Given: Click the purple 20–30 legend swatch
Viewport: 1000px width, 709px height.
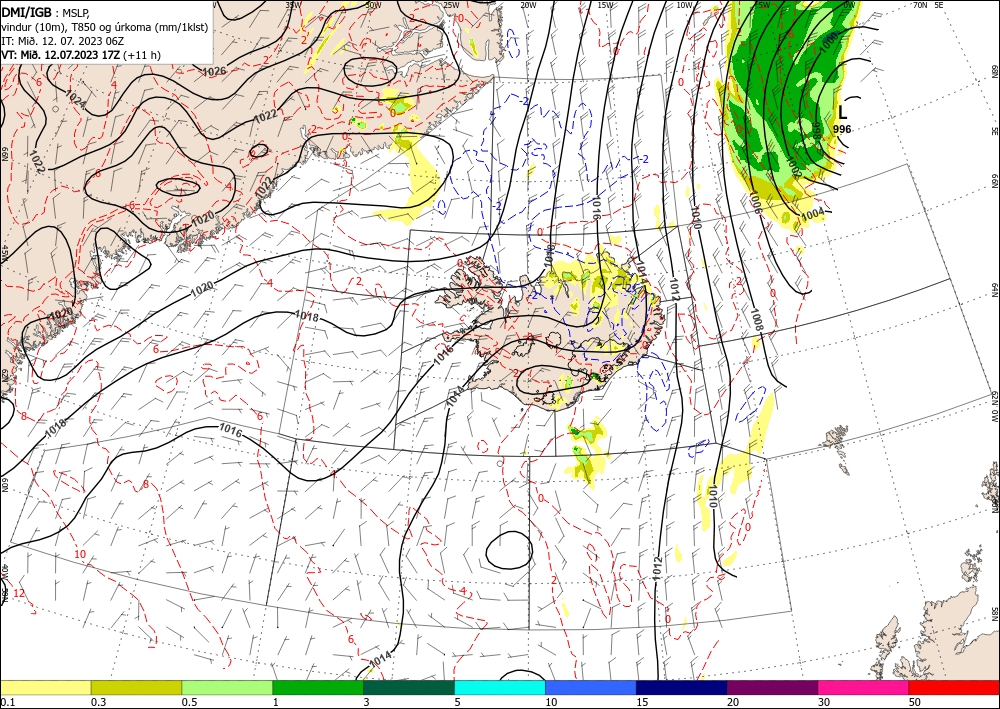Looking at the screenshot, I should [772, 687].
